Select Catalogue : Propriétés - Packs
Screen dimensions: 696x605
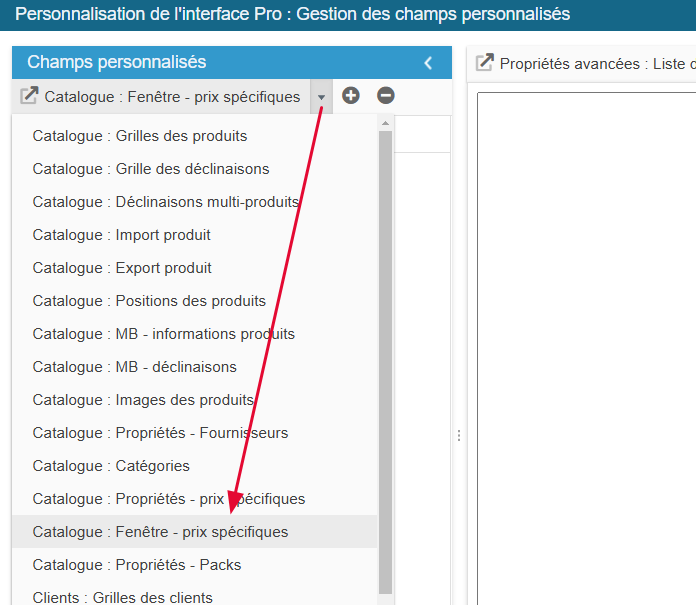(137, 565)
